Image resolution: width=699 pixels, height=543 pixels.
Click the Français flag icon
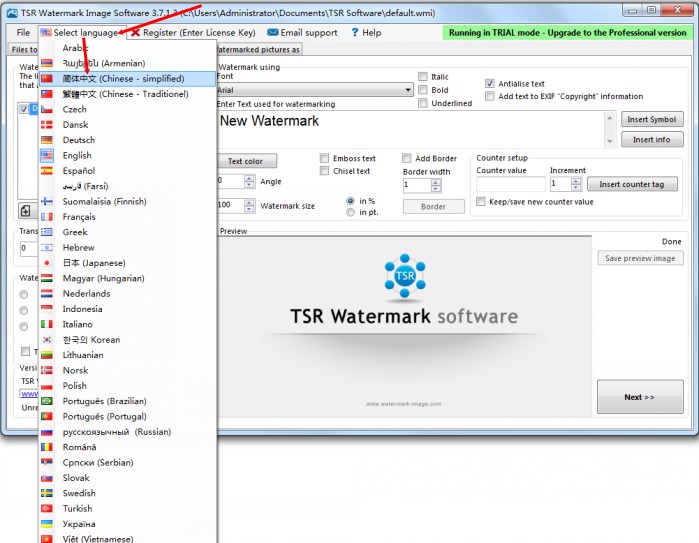coord(47,217)
